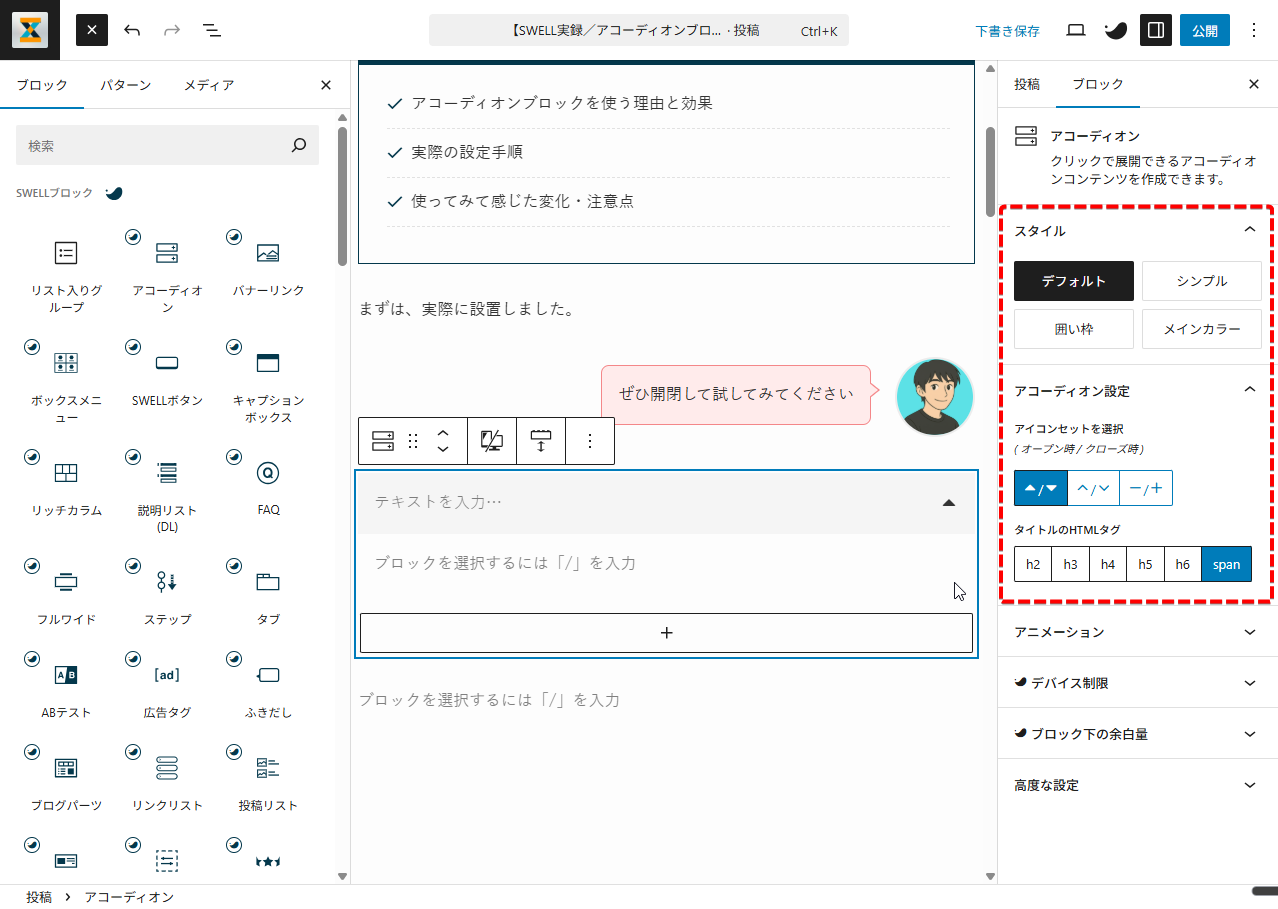The height and width of the screenshot is (909, 1278).
Task: Expand the デバイス制限 panel
Action: click(x=1137, y=683)
